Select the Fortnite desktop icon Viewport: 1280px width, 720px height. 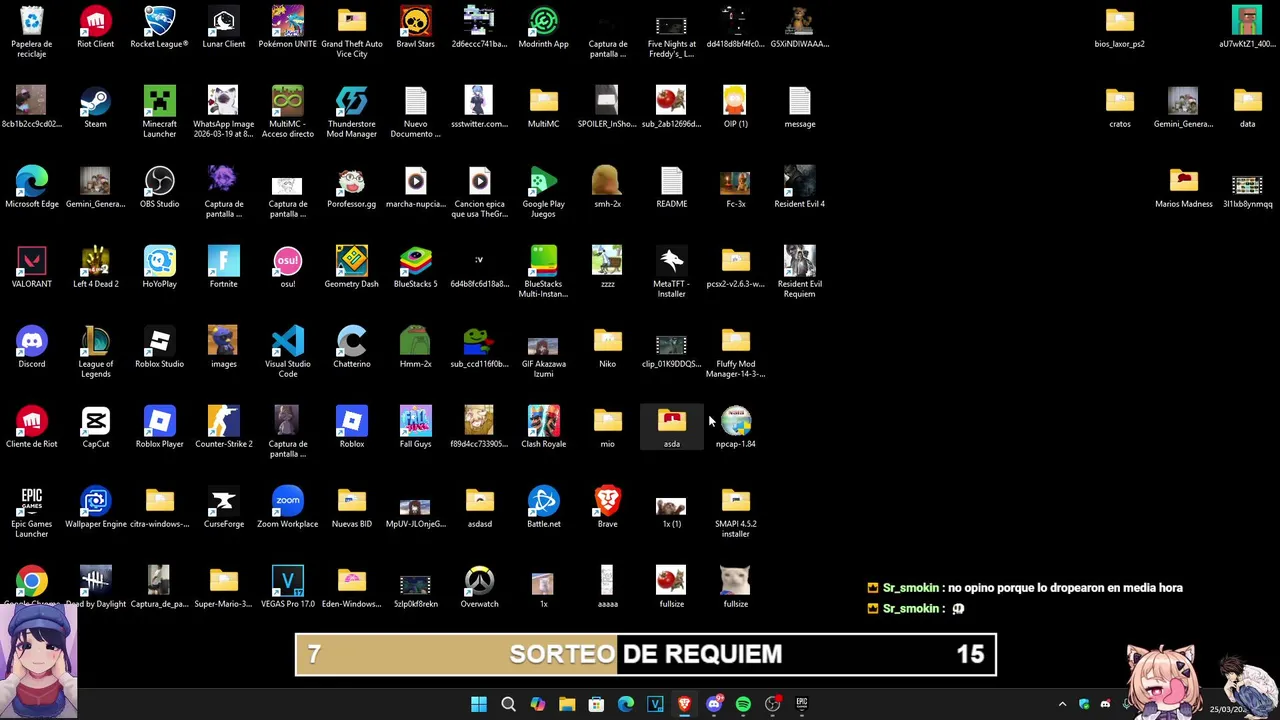click(224, 262)
